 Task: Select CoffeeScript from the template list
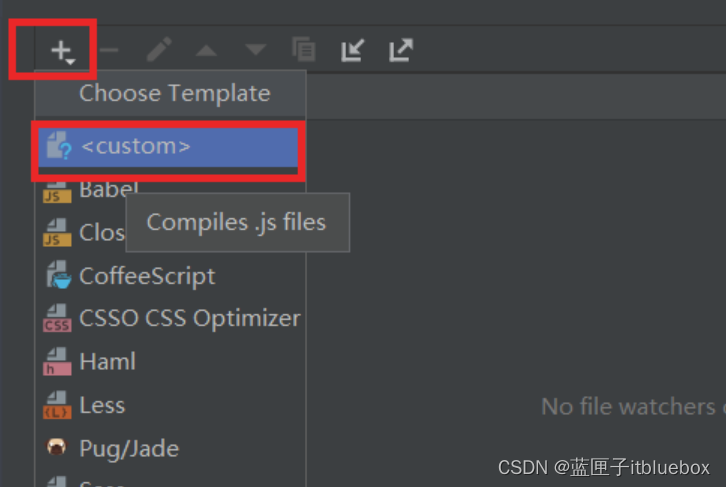tap(147, 276)
